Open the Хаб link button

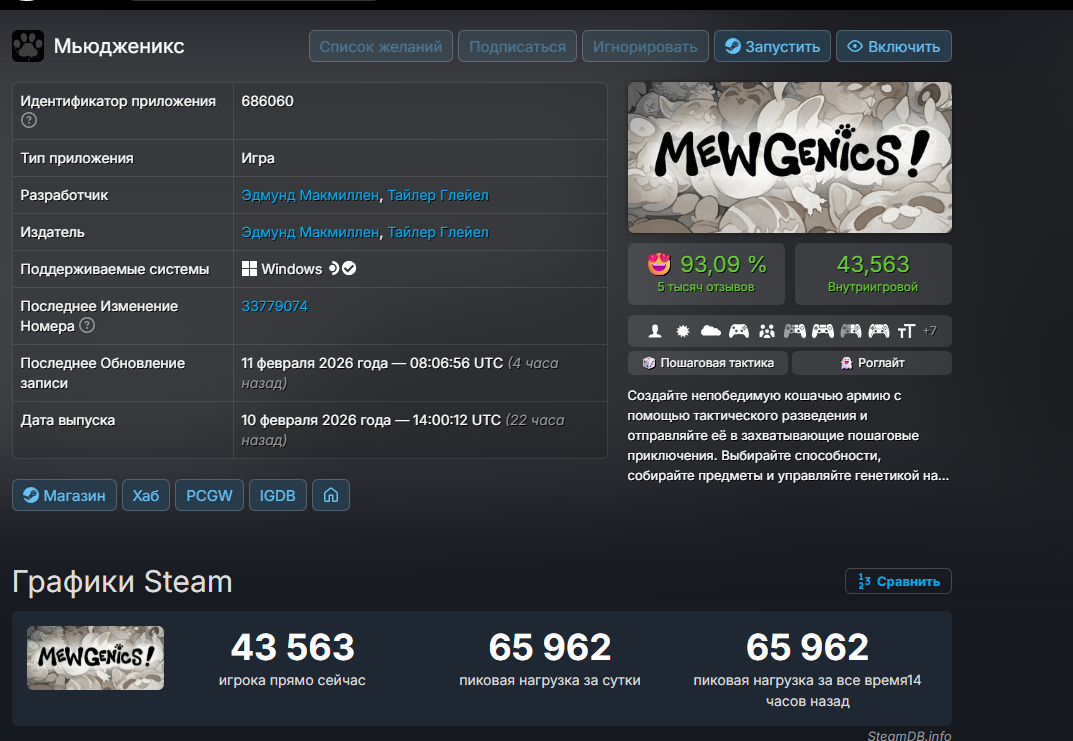pos(146,495)
